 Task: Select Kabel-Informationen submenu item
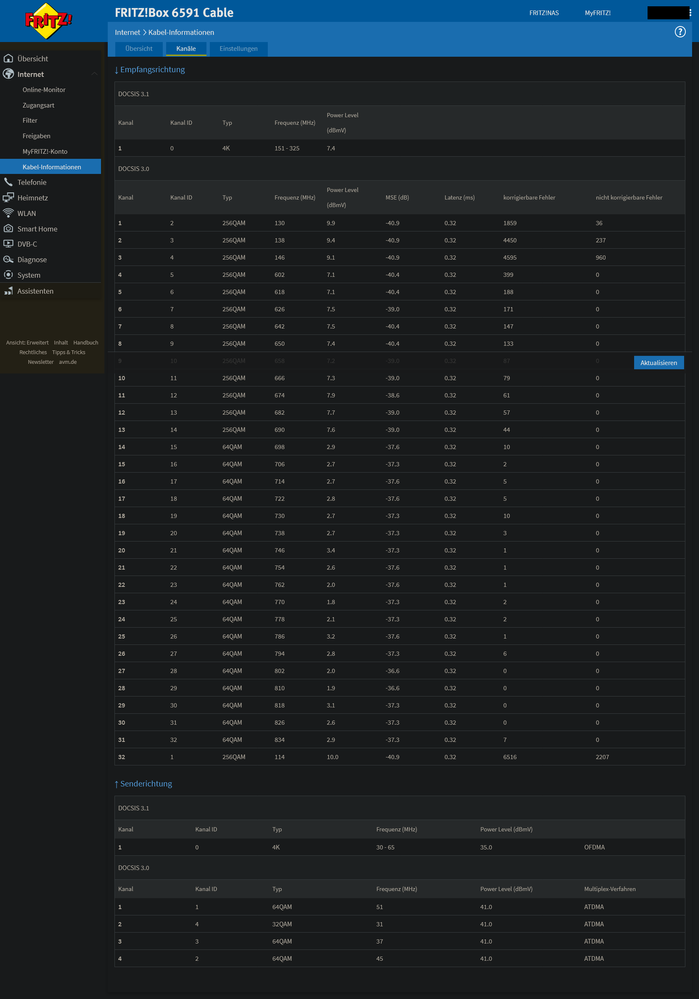50,167
